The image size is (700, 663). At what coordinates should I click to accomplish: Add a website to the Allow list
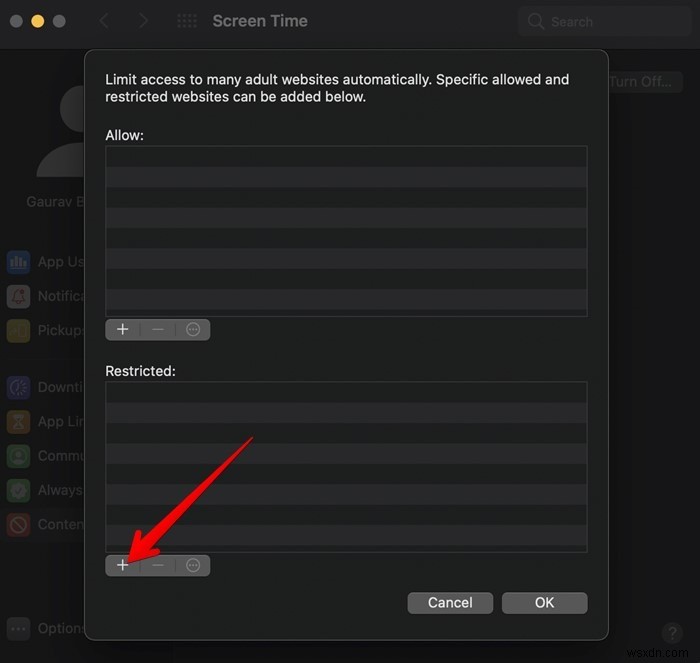click(x=122, y=329)
